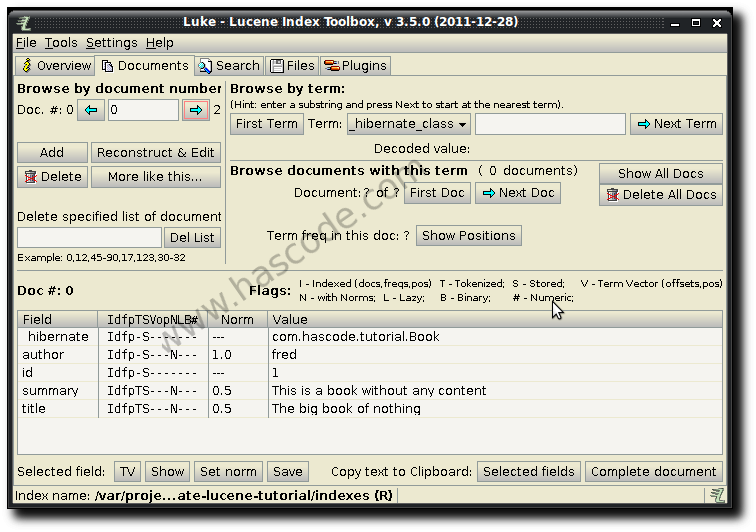Click Delete All Docs button
The width and height of the screenshot is (756, 532).
tap(660, 195)
